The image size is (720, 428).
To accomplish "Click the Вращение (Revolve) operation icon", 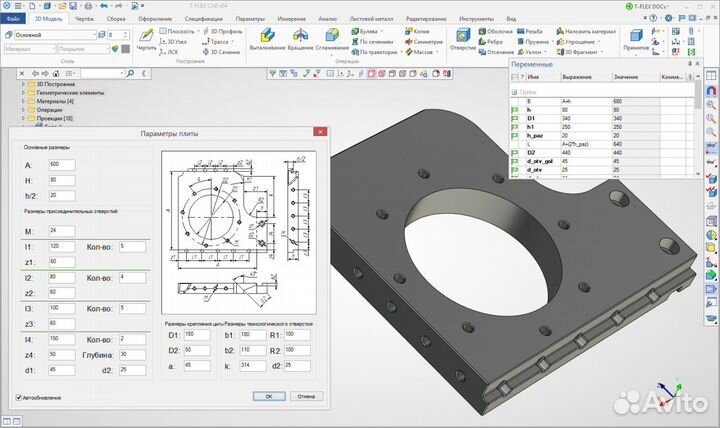I will [300, 38].
